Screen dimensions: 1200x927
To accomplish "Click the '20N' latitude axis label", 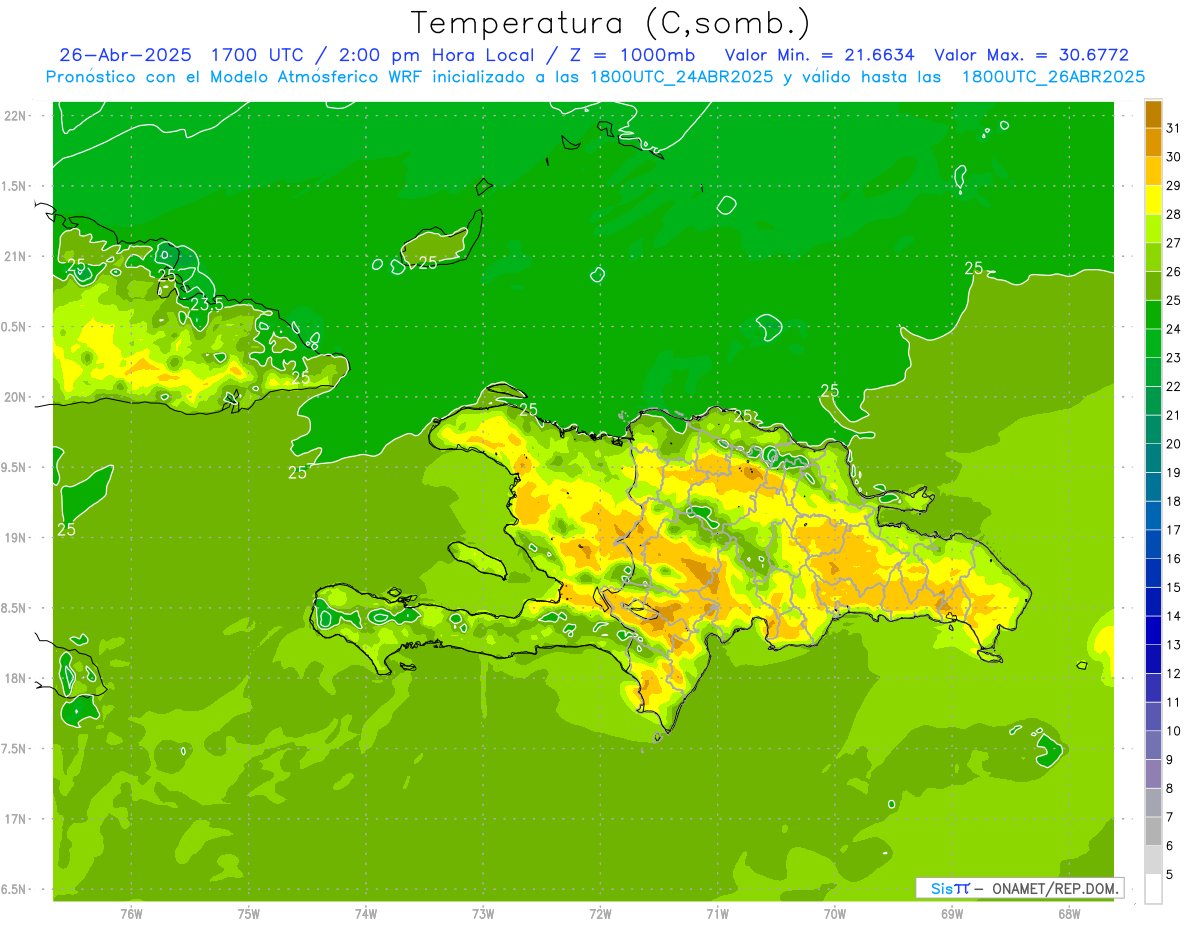I will [15, 397].
